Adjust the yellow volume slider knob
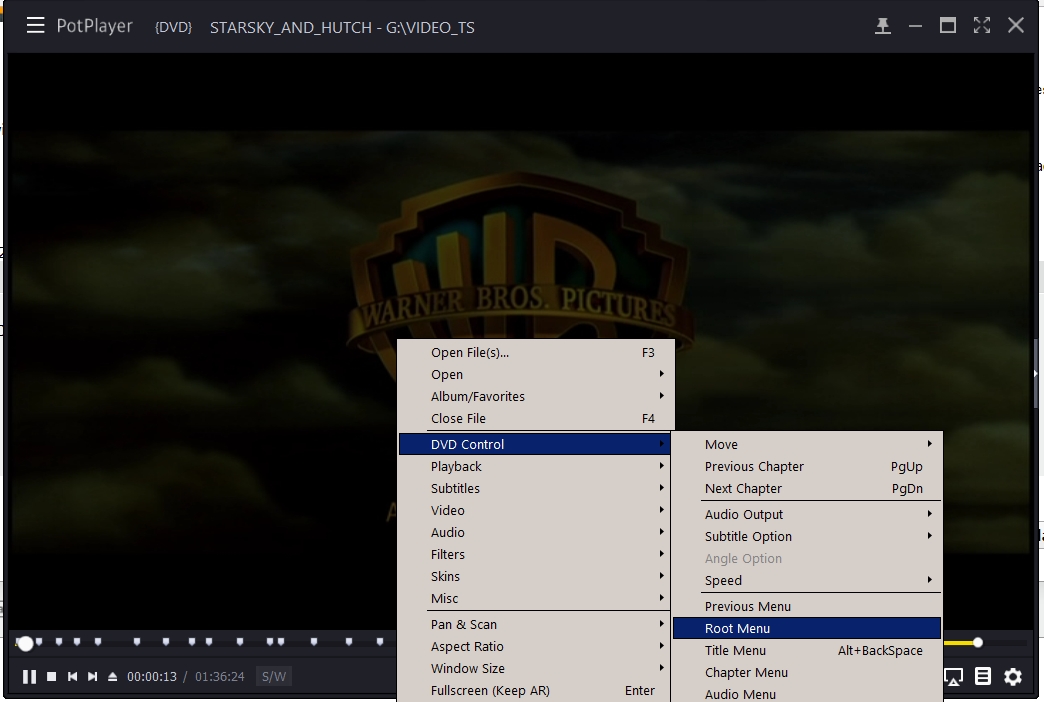1044x702 pixels. coord(977,643)
